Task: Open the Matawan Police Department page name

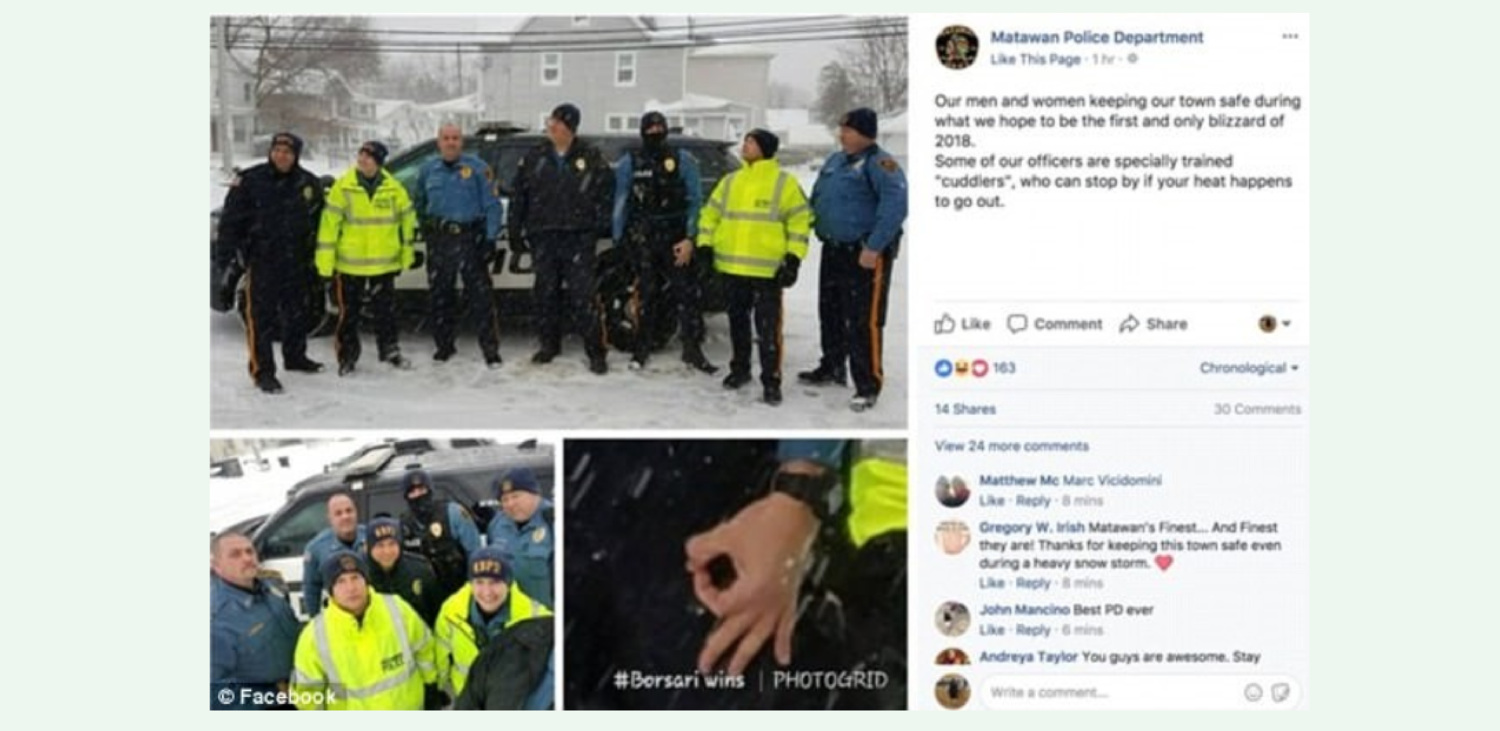Action: point(1097,37)
